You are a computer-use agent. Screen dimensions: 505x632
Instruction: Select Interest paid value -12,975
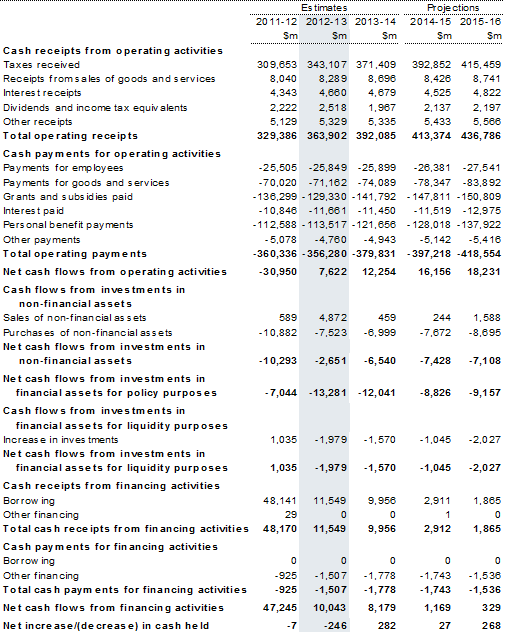point(482,211)
